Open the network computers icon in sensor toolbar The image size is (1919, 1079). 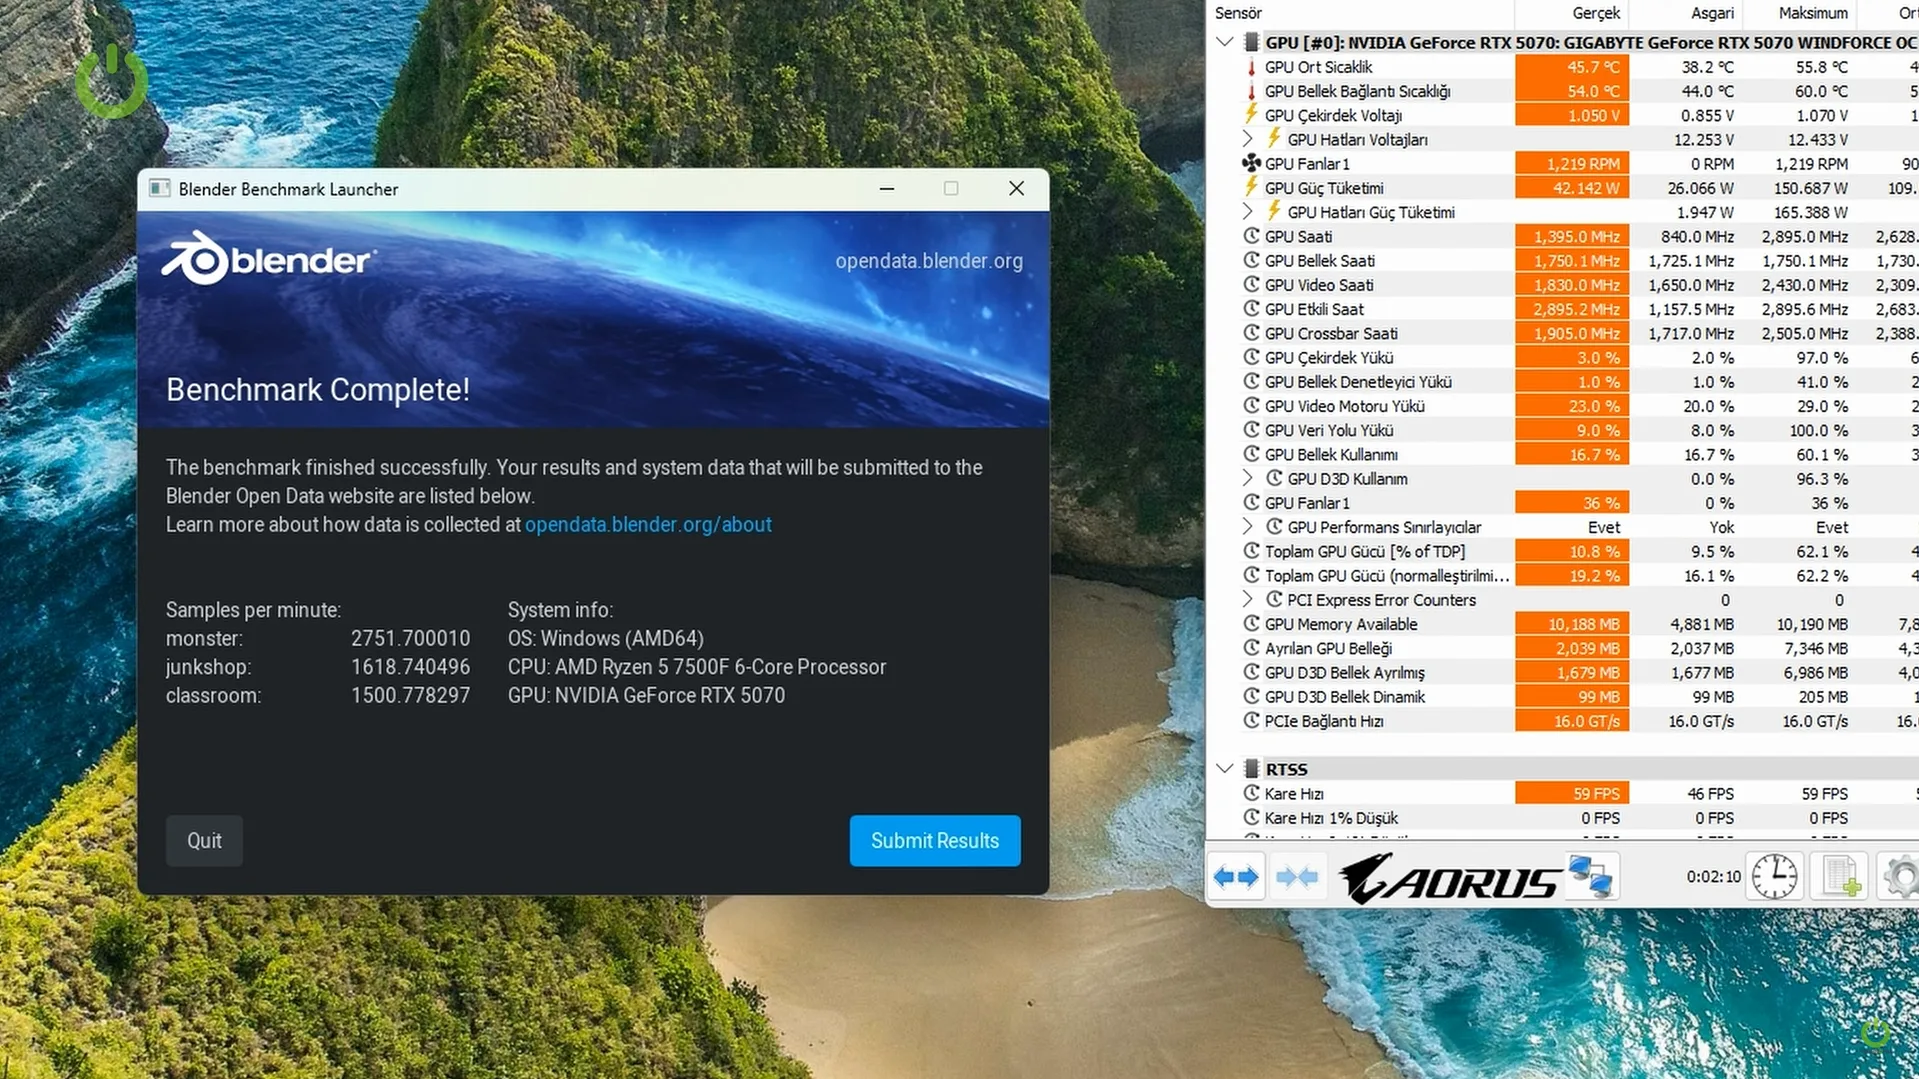click(1590, 877)
